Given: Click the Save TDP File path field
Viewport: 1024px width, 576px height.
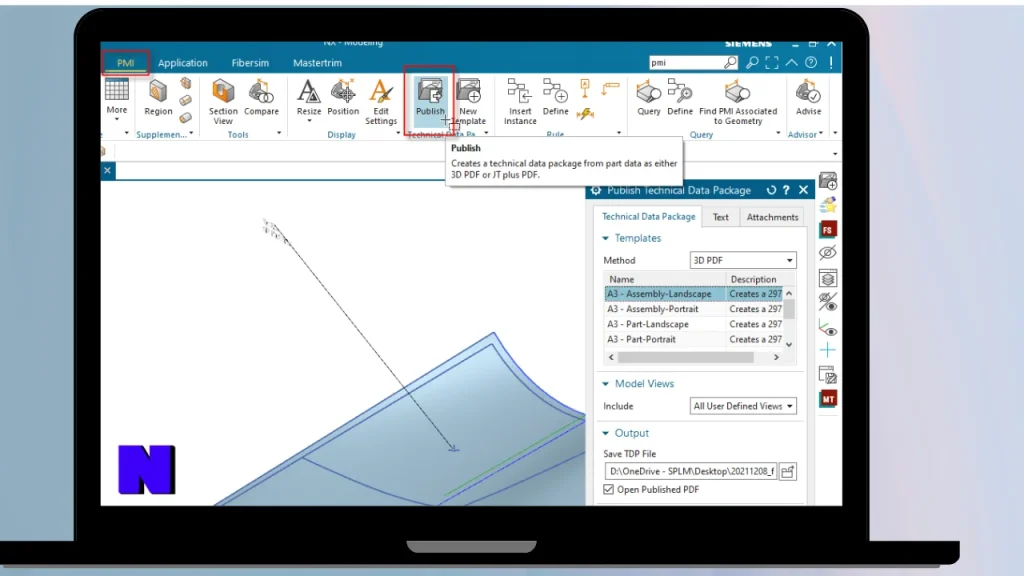Looking at the screenshot, I should (x=691, y=471).
